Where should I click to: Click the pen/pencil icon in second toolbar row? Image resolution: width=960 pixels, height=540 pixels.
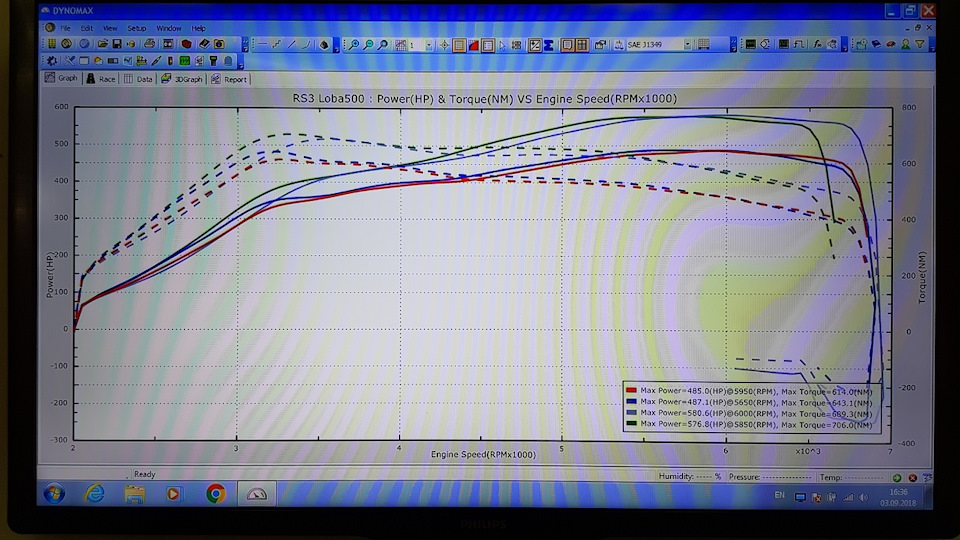point(156,61)
